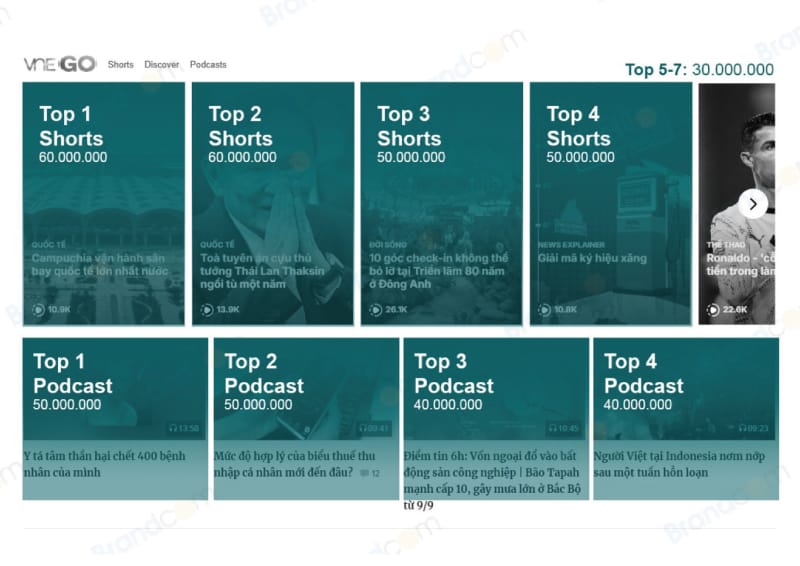The height and width of the screenshot is (566, 800).
Task: Click the VnE GO logo
Action: [60, 64]
